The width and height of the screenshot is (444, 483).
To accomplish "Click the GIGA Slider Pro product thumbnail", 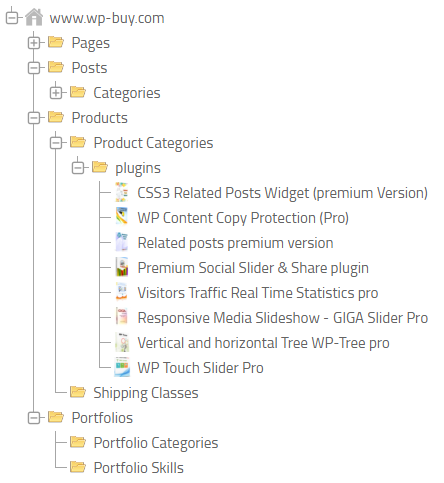I will tap(122, 317).
